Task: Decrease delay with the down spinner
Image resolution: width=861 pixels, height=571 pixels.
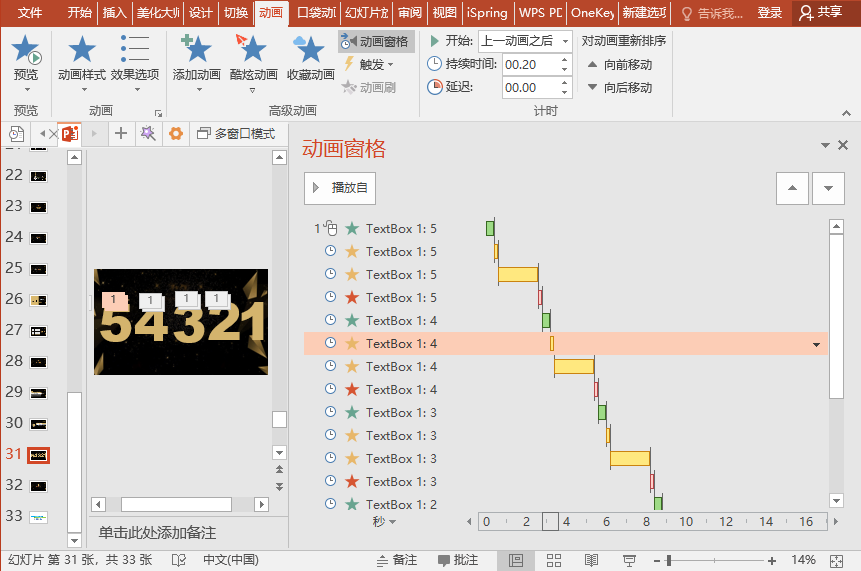Action: point(564,93)
